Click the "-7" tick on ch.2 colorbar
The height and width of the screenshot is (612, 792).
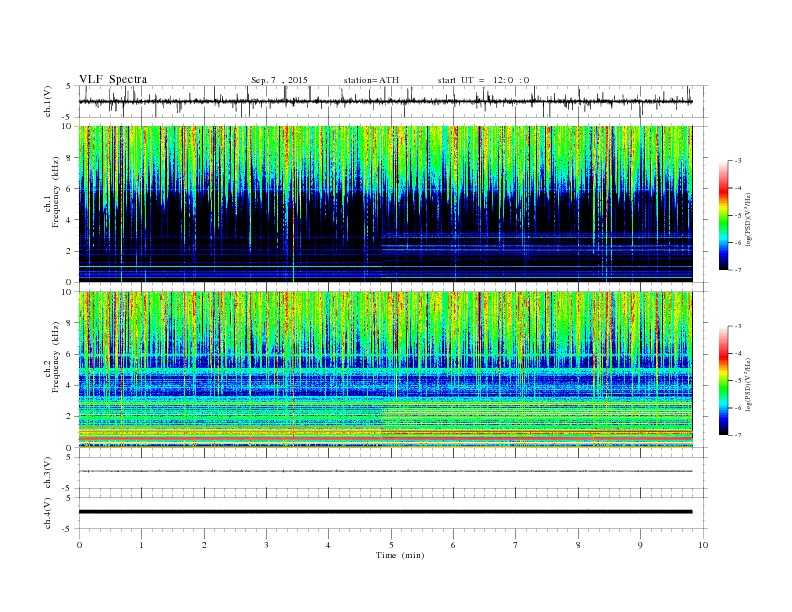click(737, 435)
